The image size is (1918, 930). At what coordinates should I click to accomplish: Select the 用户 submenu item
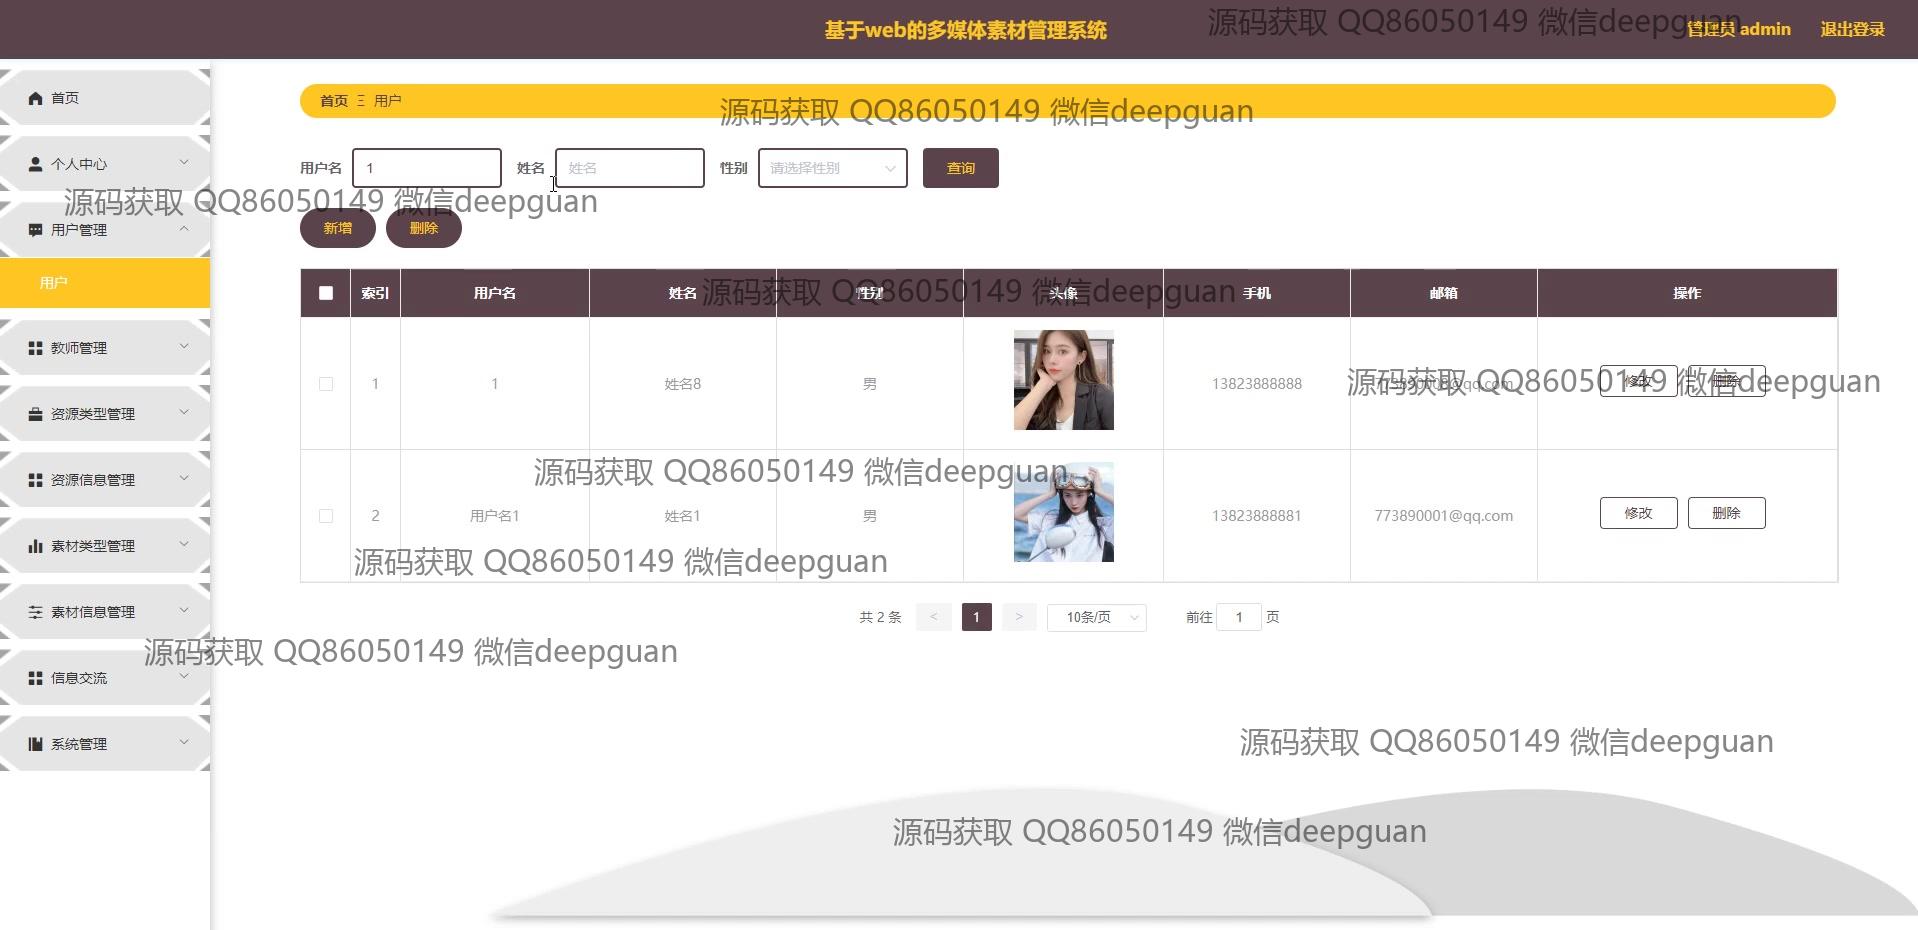105,283
